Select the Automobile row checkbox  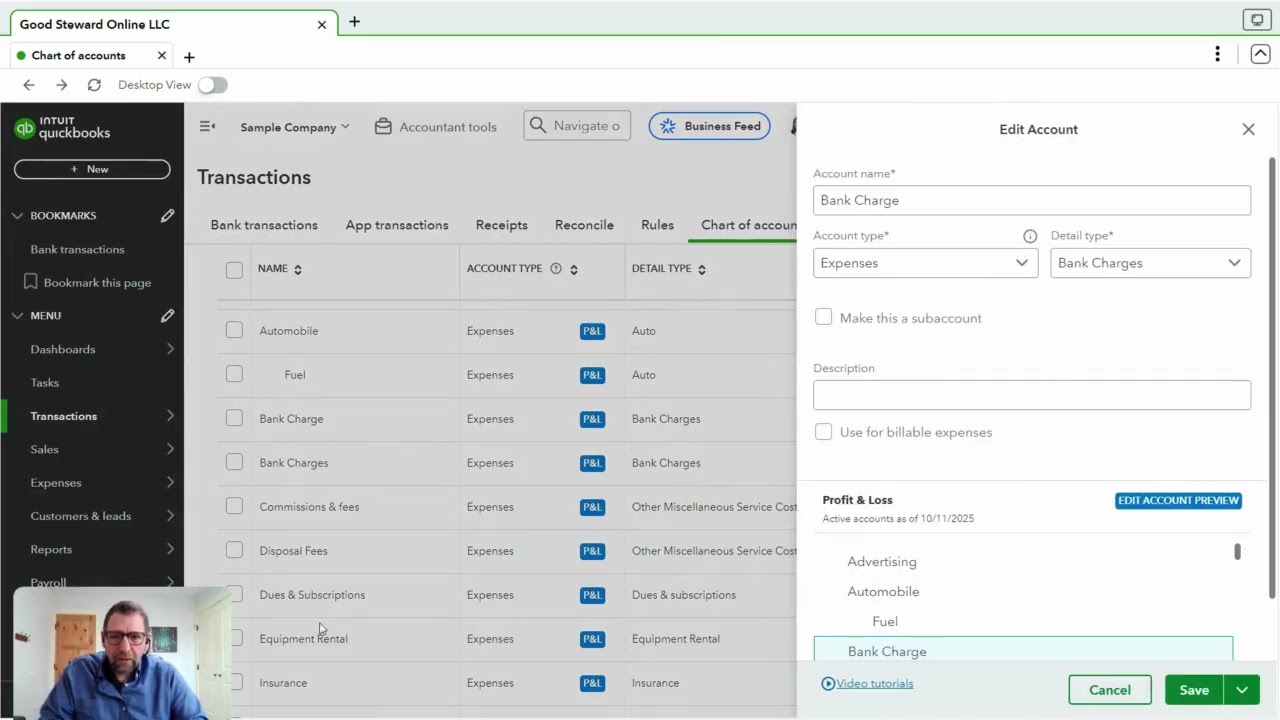point(234,330)
